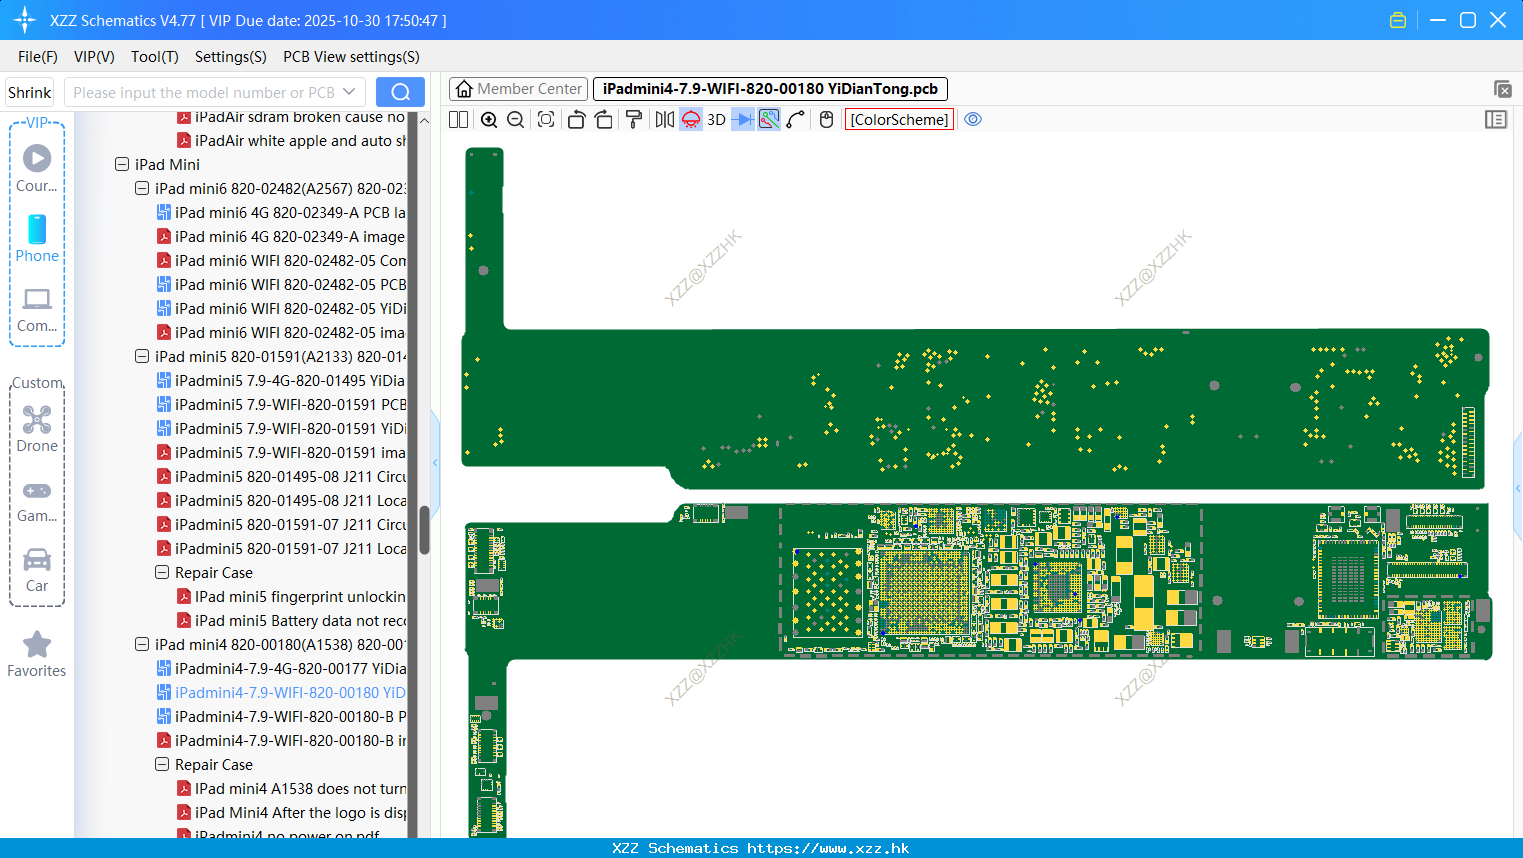This screenshot has height=858, width=1523.
Task: Toggle split view layout icon
Action: (x=458, y=120)
